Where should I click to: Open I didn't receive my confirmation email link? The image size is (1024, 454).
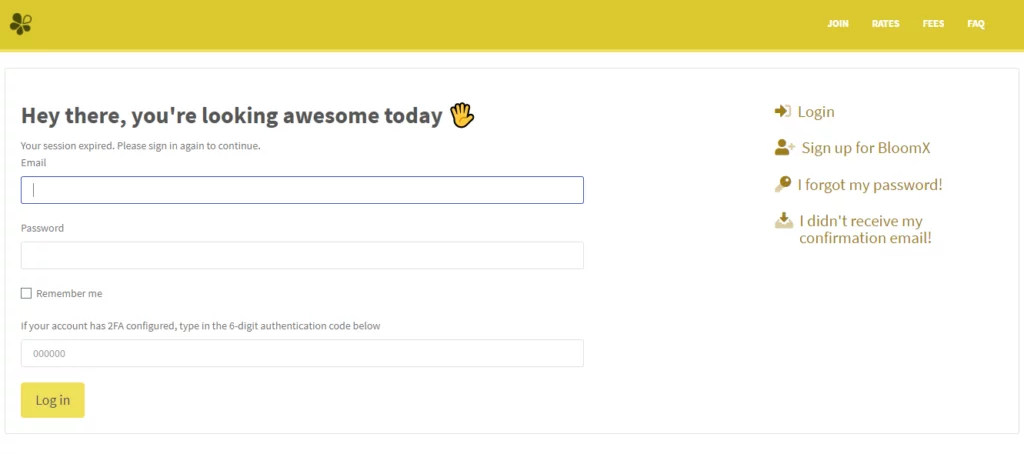[x=865, y=229]
